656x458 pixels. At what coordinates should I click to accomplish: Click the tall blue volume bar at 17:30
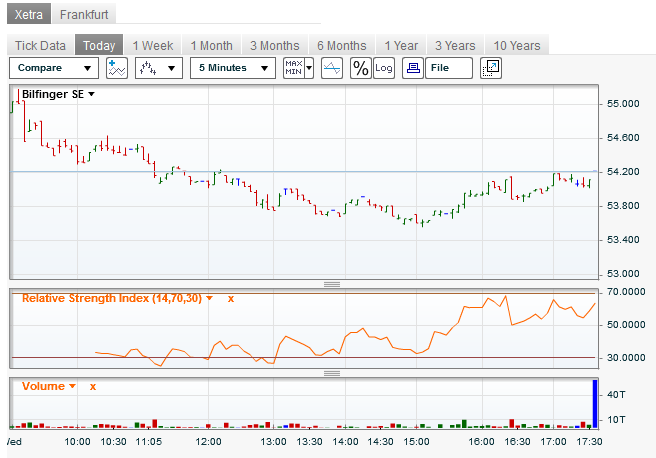pyautogui.click(x=595, y=404)
